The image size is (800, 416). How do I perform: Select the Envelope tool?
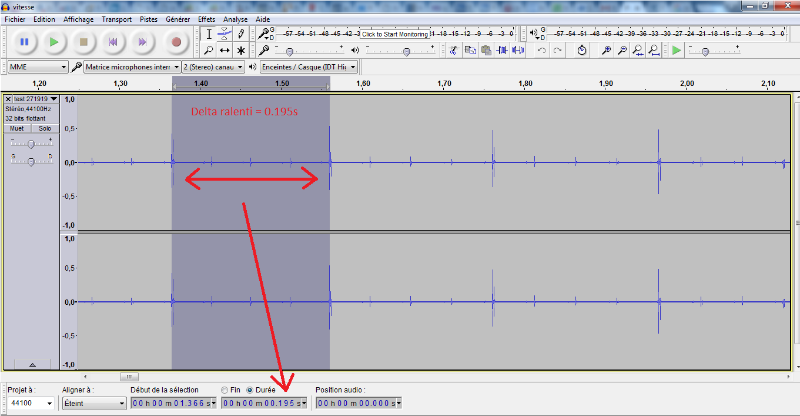pos(224,34)
